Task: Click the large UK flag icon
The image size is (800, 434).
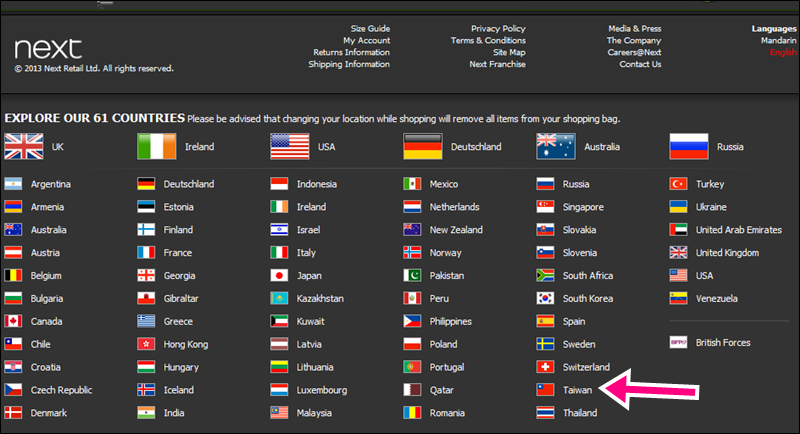Action: pyautogui.click(x=24, y=146)
